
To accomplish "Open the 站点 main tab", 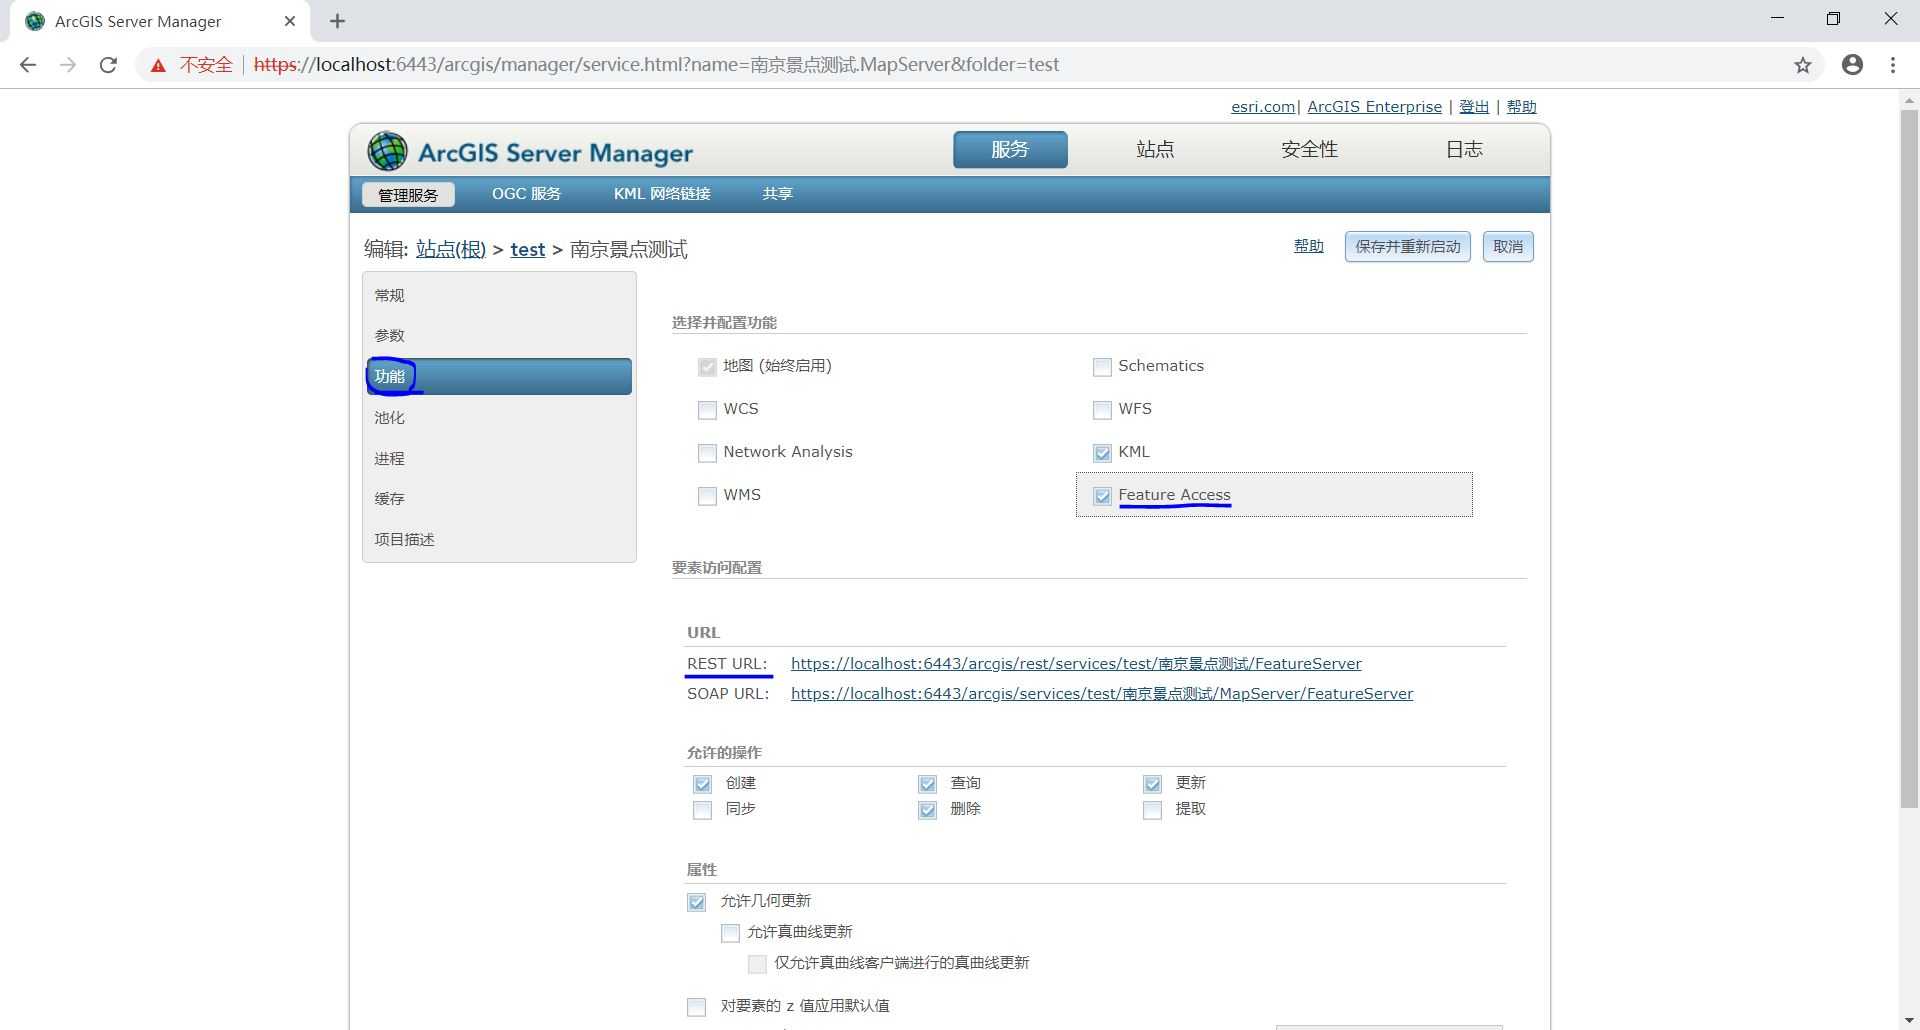I will point(1155,150).
